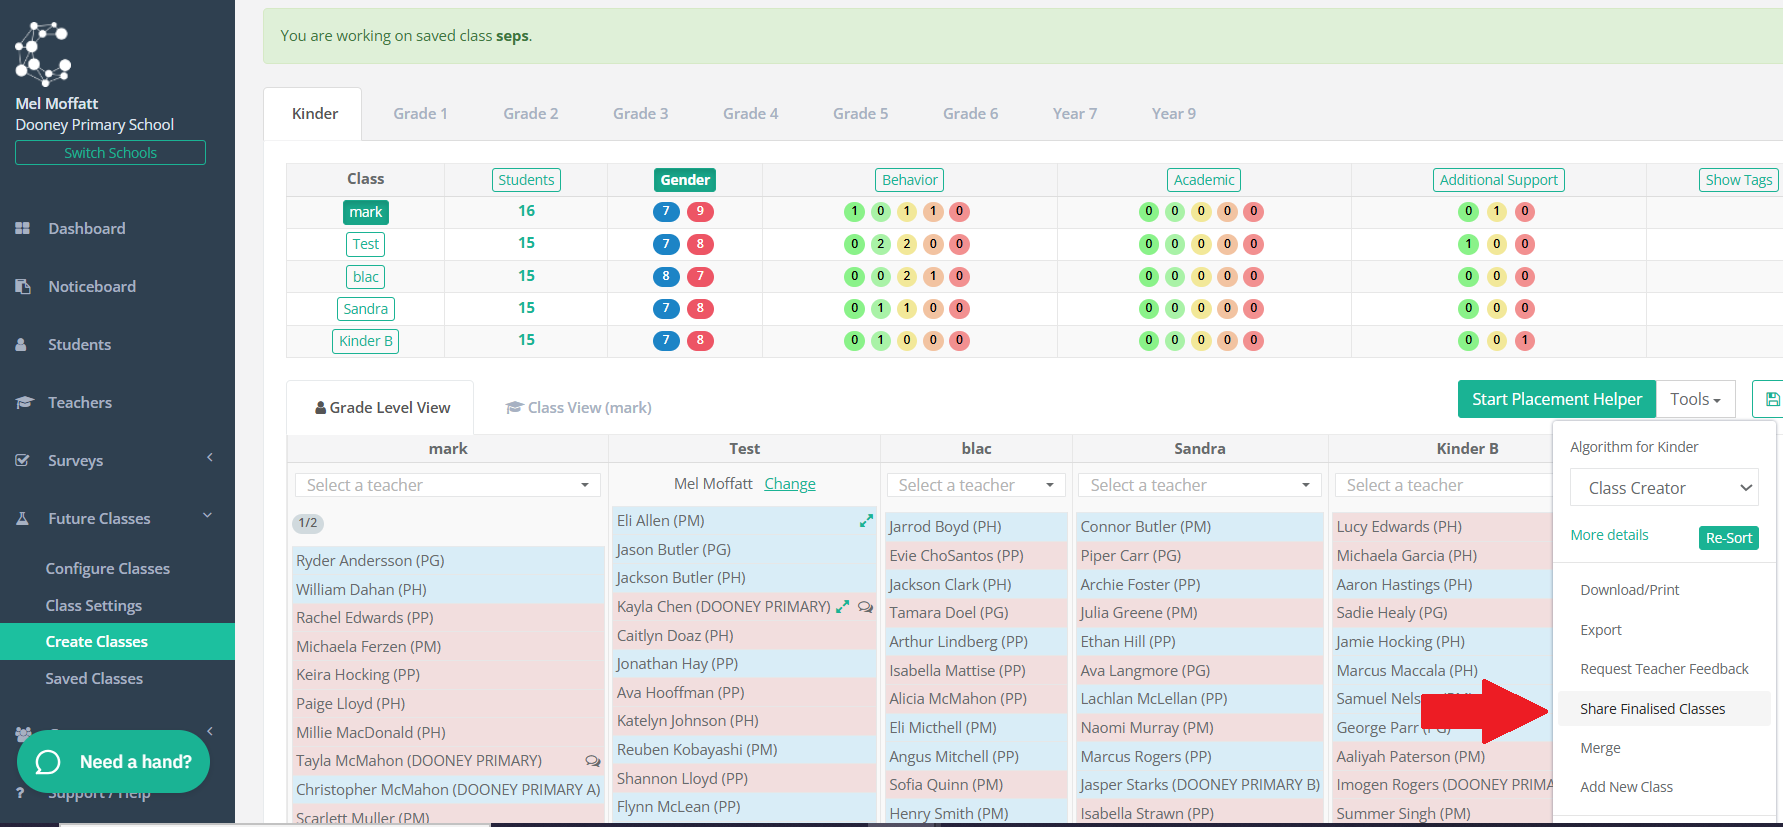Open the Need a hand chat widget
The width and height of the screenshot is (1783, 827).
113,762
